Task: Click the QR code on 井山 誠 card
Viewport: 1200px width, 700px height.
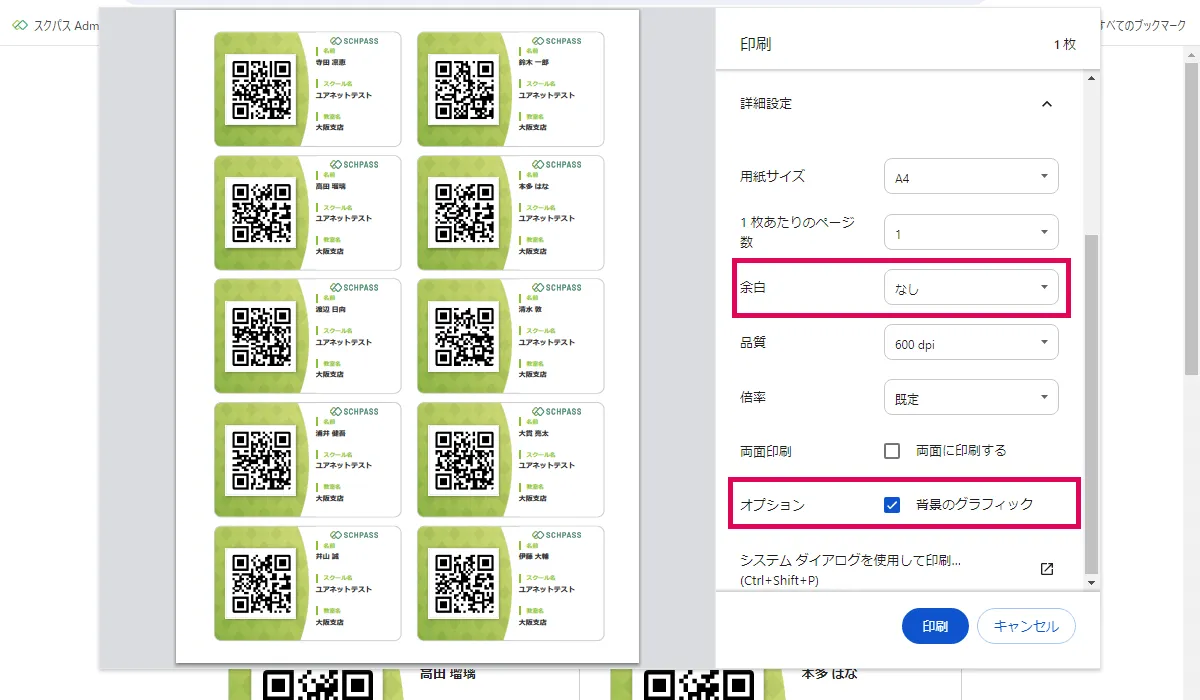Action: tap(261, 583)
